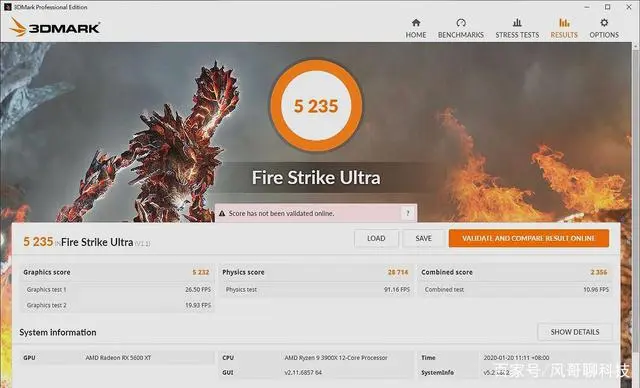
Task: Switch to the BENCHMARKS tab label
Action: [461, 35]
